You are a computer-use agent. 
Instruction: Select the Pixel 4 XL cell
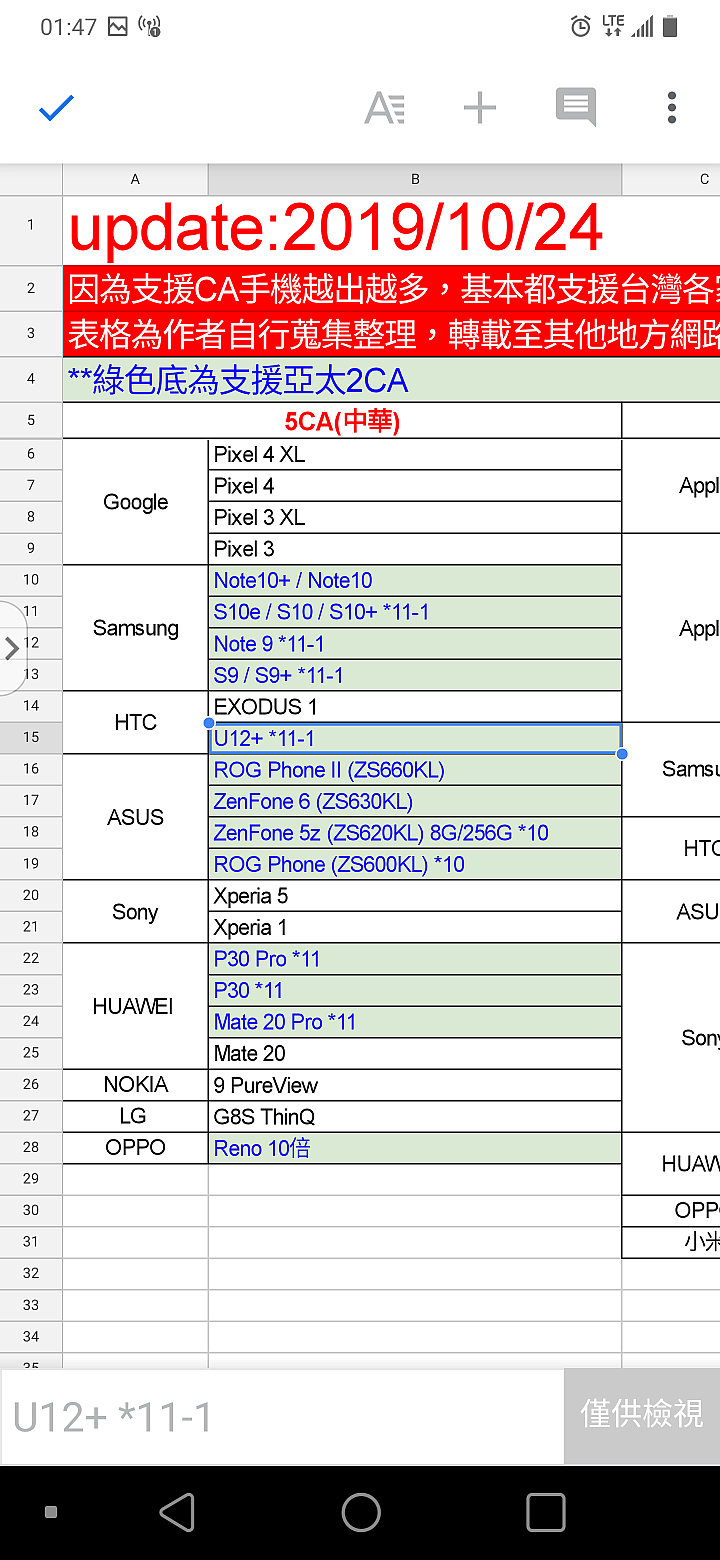[415, 455]
